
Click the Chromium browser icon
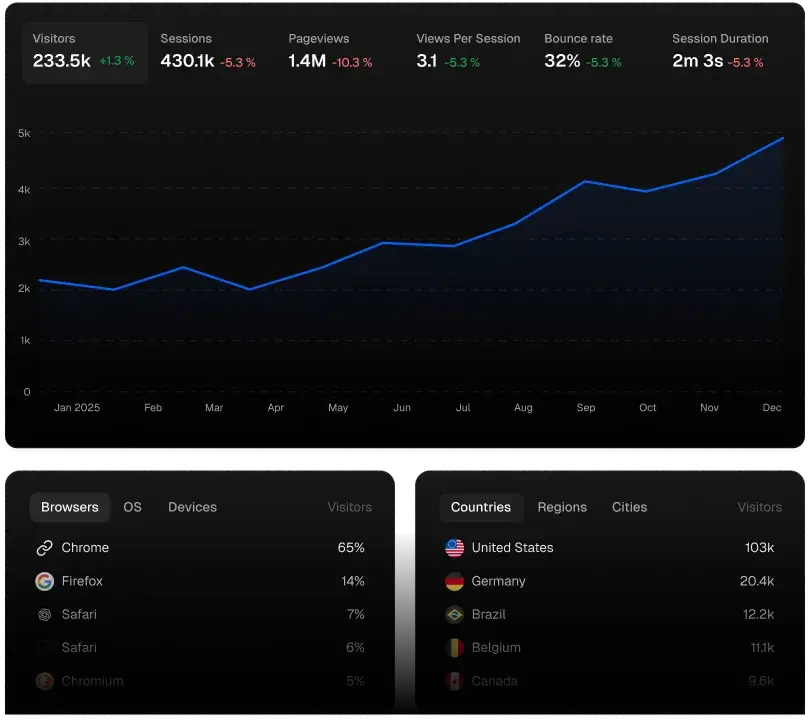tap(44, 681)
